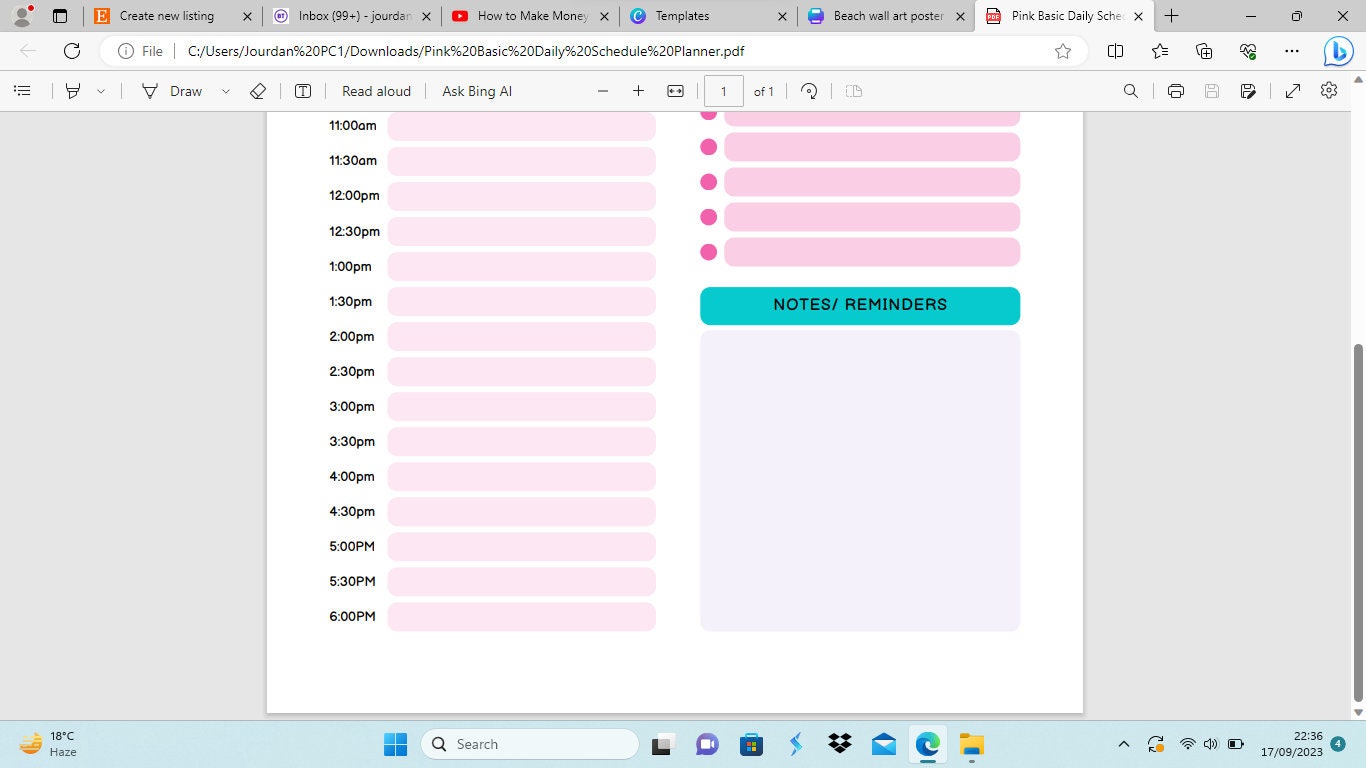This screenshot has height=768, width=1366.
Task: Expand hidden system tray icons
Action: click(x=1124, y=744)
